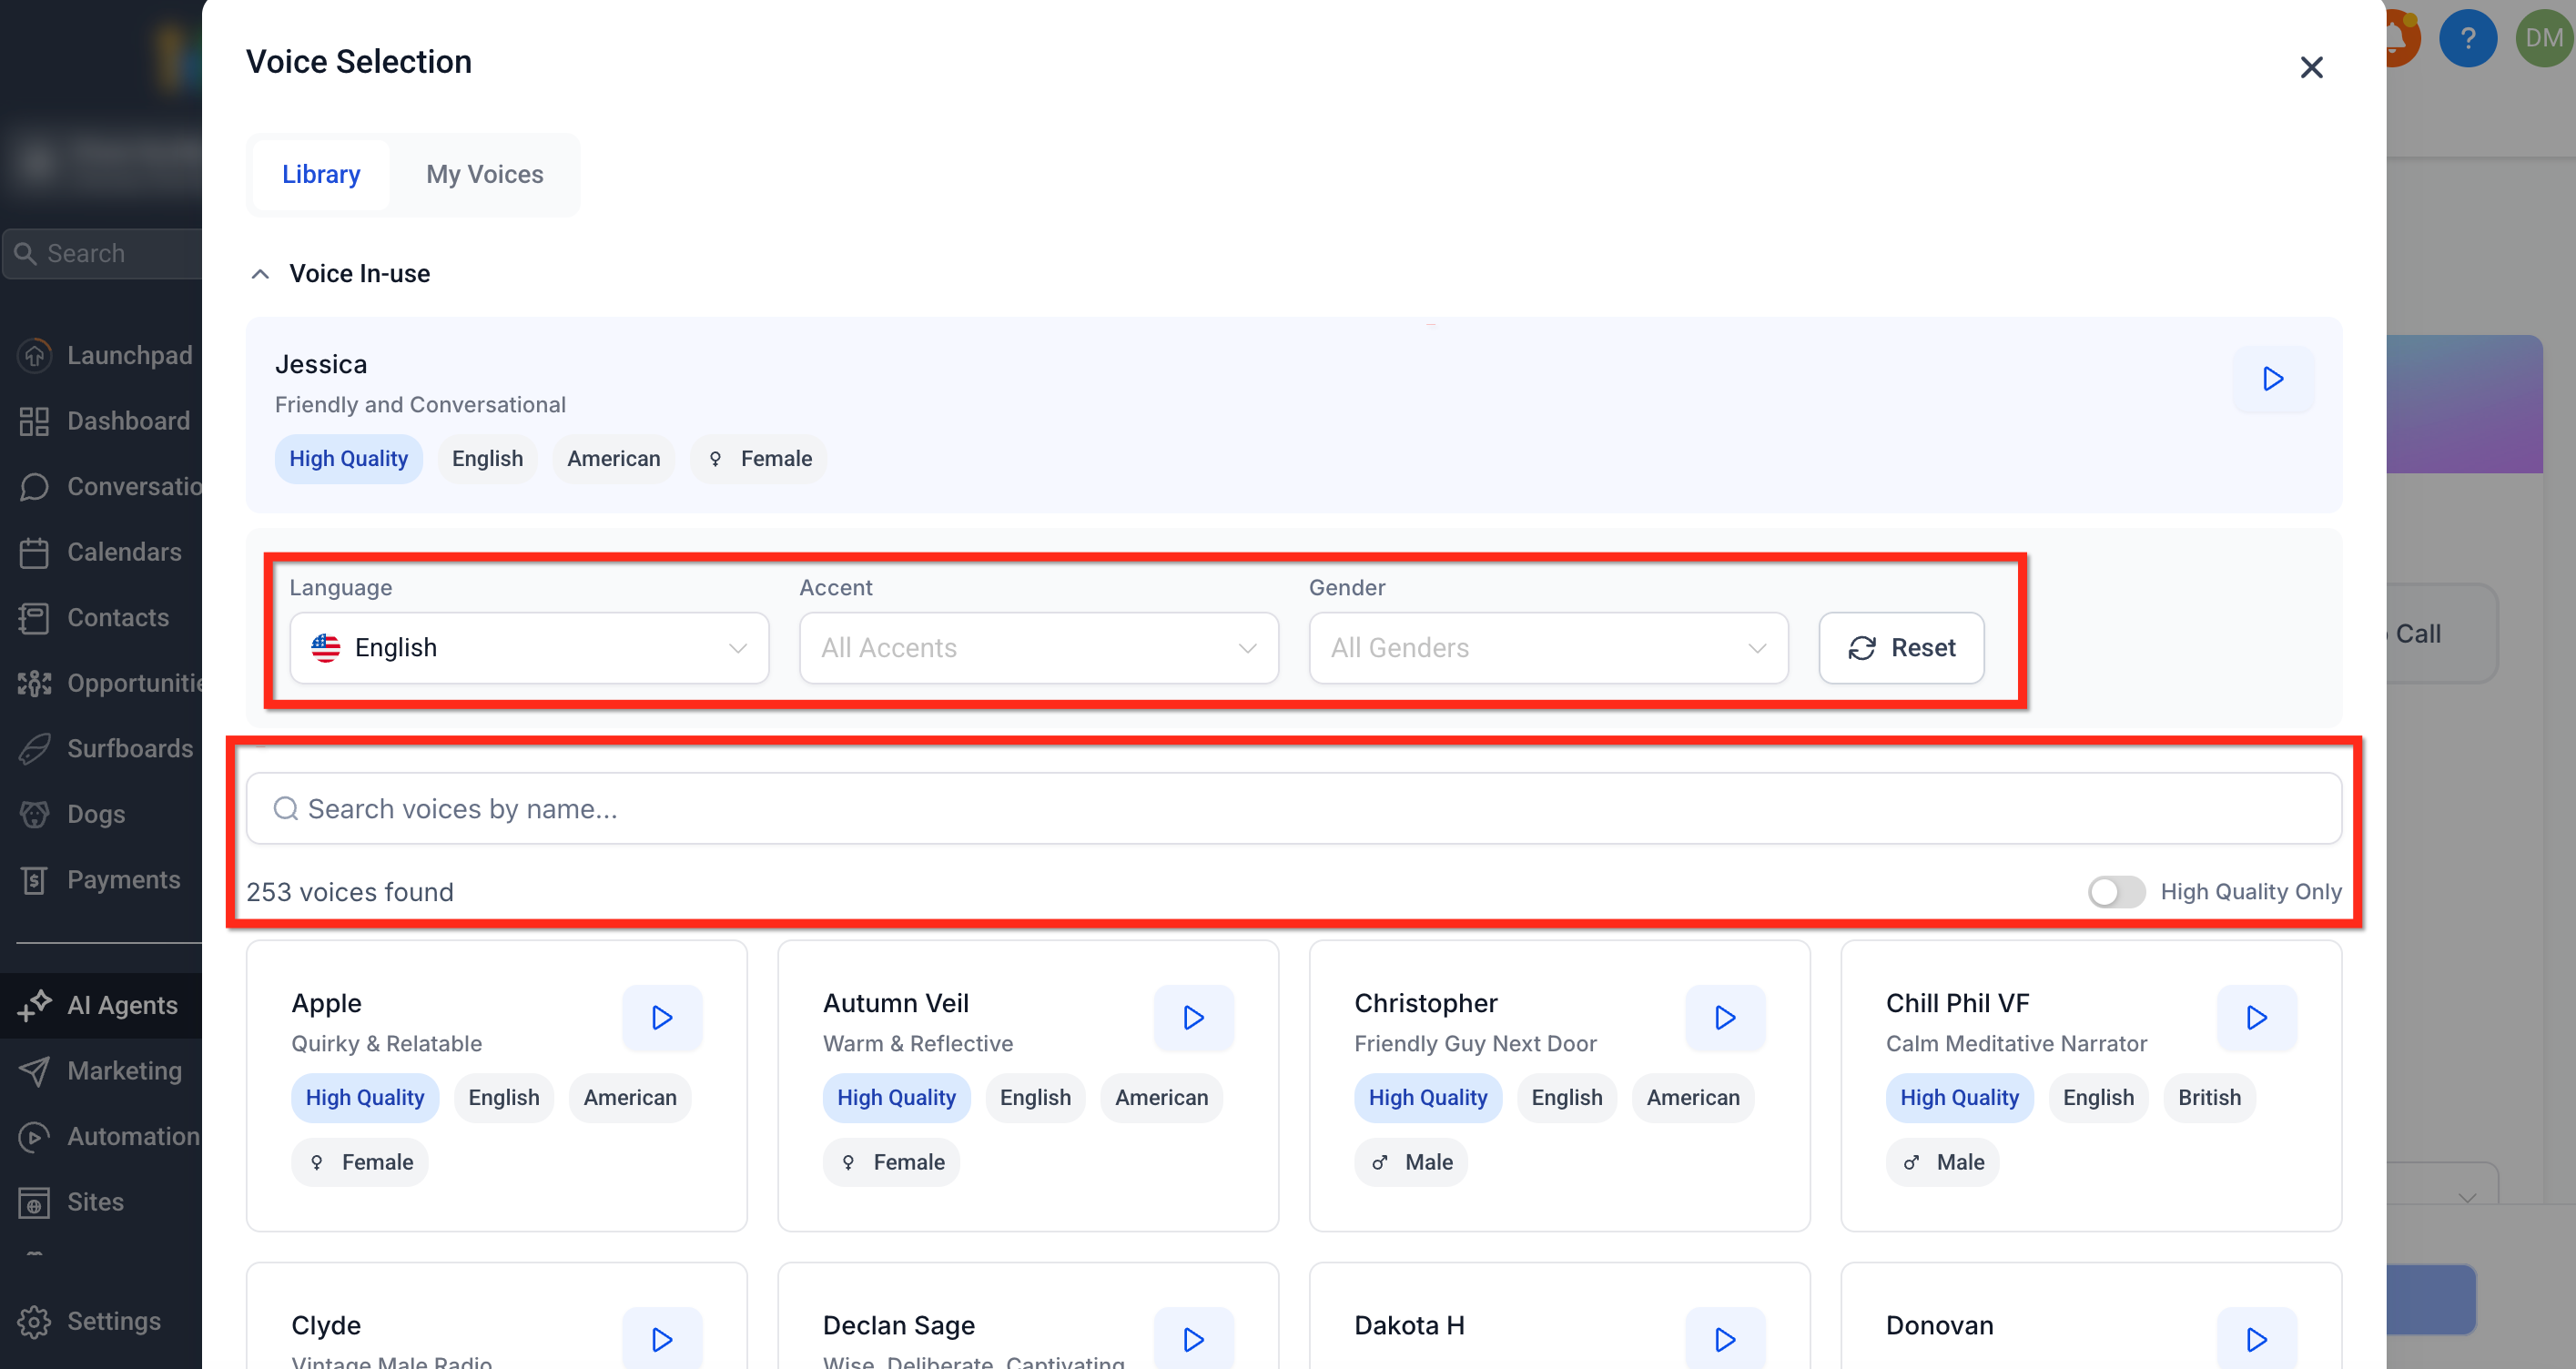
Task: Open Marketing in sidebar
Action: pyautogui.click(x=124, y=1070)
